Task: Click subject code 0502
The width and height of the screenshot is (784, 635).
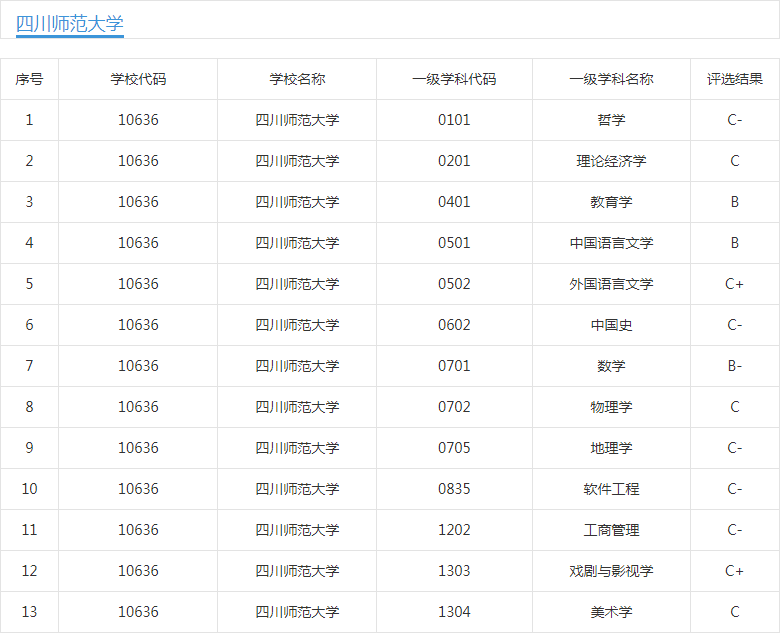Action: pos(454,284)
